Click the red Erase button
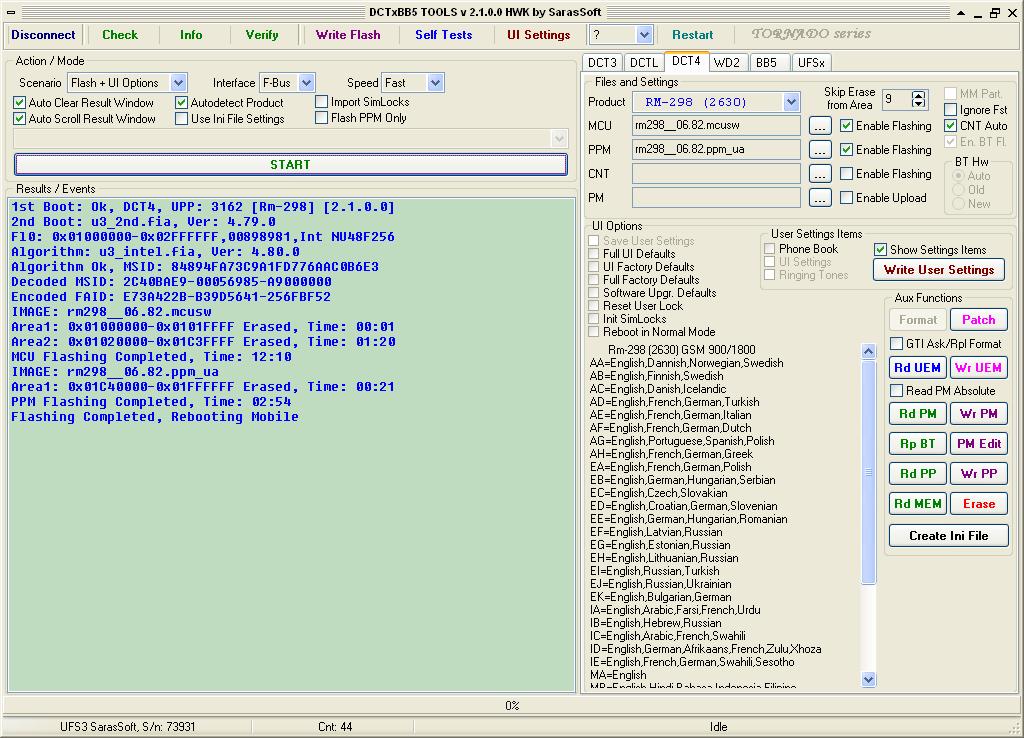This screenshot has height=738, width=1024. tap(978, 504)
